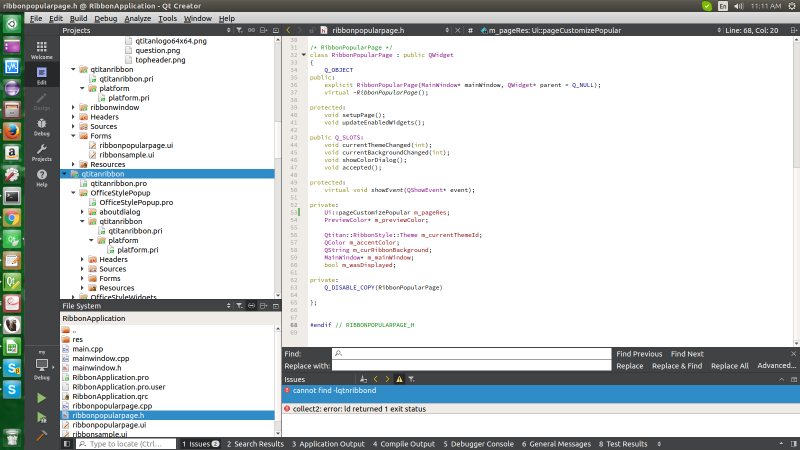Viewport: 800px width, 450px height.
Task: Open Help mode in sidebar
Action: pos(42,178)
